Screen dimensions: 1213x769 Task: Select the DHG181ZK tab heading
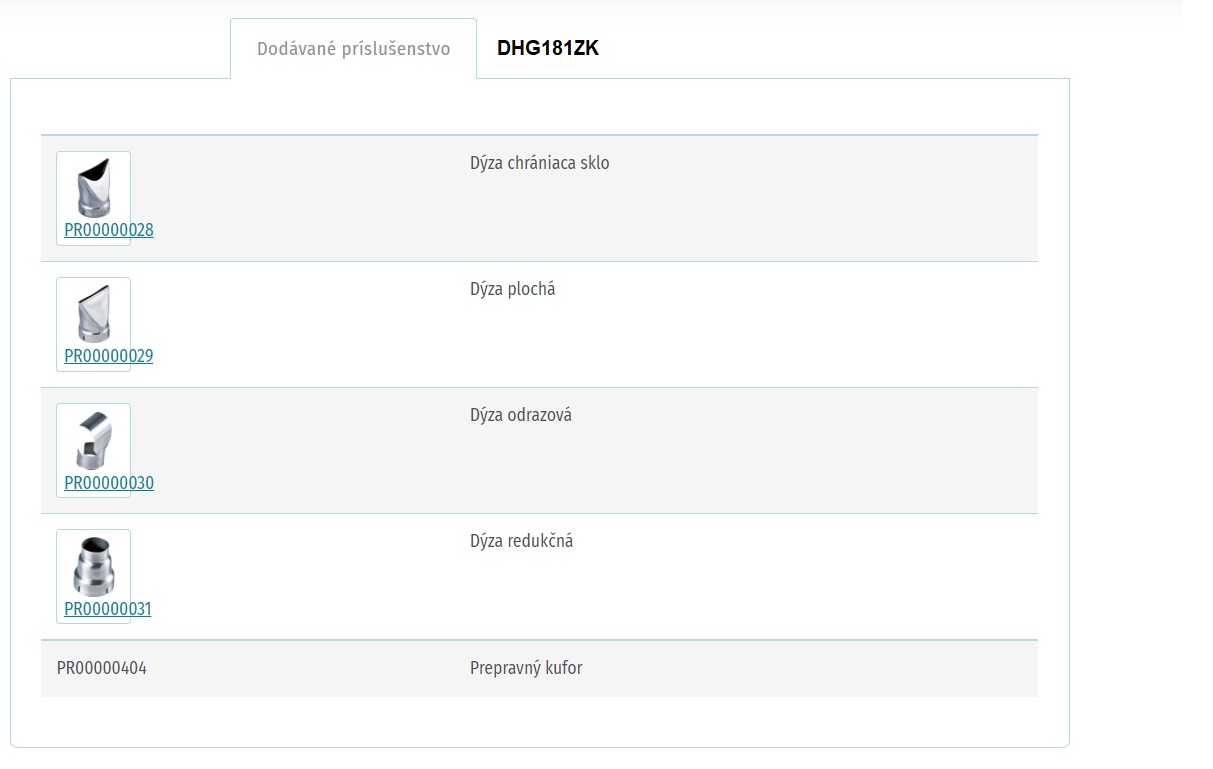pos(548,48)
